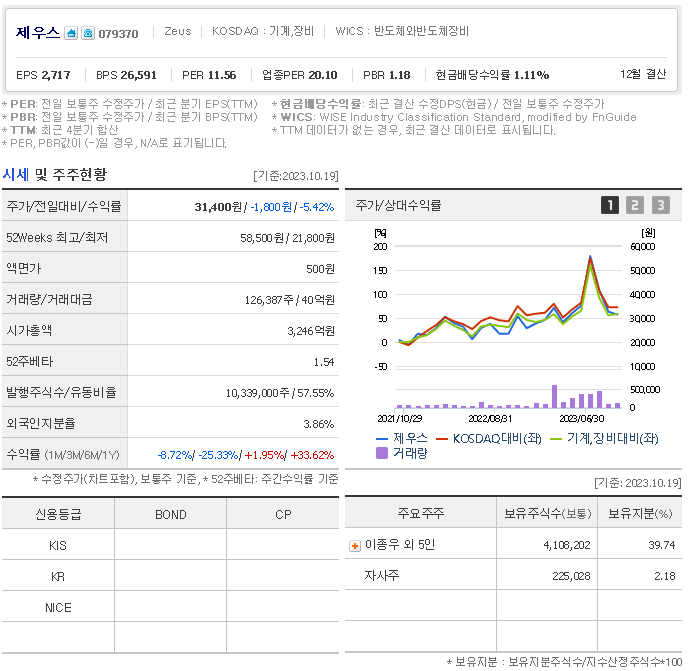This screenshot has height=671, width=692.
Task: Click the 39.74 ownership percent
Action: (662, 546)
